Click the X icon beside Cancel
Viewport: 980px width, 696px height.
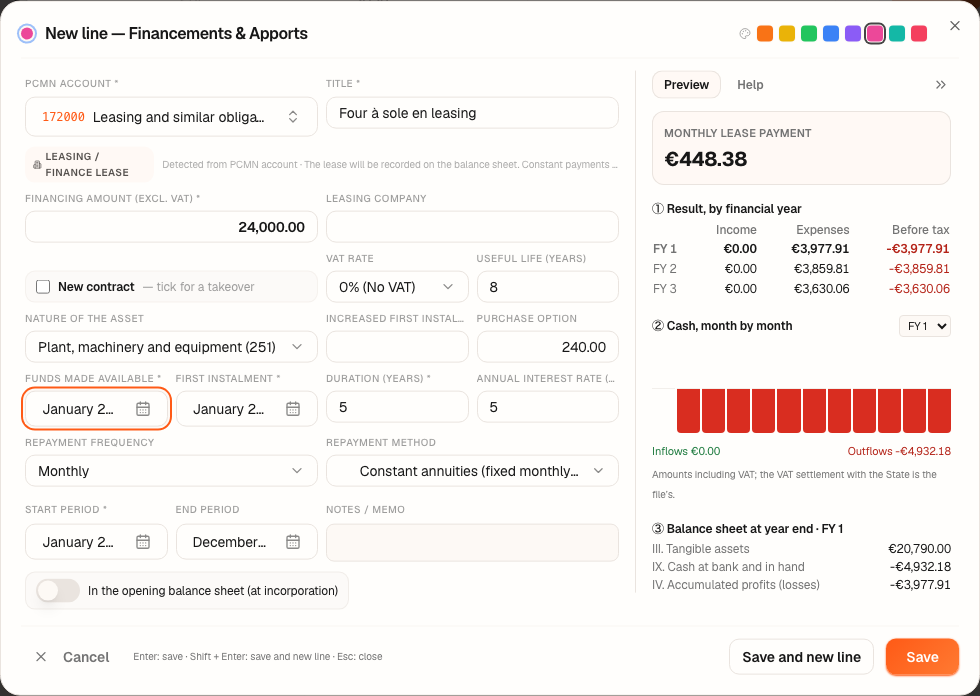pos(41,657)
